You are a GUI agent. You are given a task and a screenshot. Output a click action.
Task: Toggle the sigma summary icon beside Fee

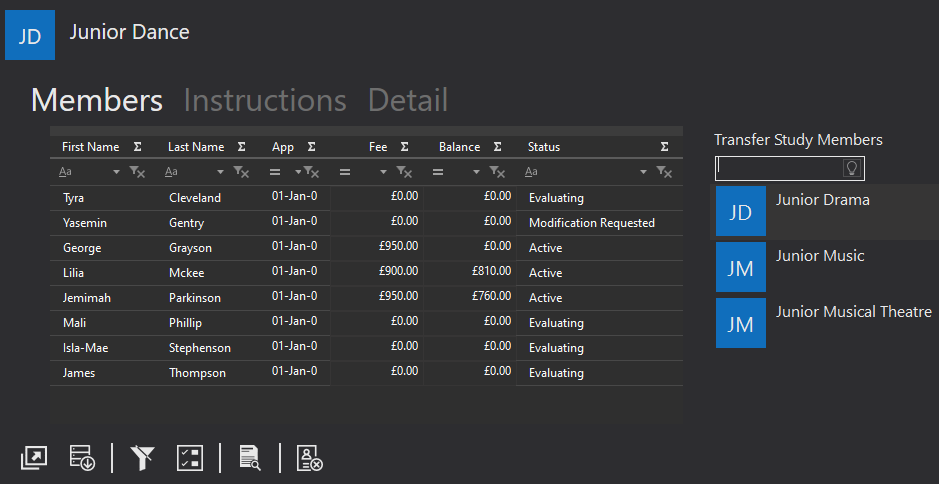click(x=404, y=147)
